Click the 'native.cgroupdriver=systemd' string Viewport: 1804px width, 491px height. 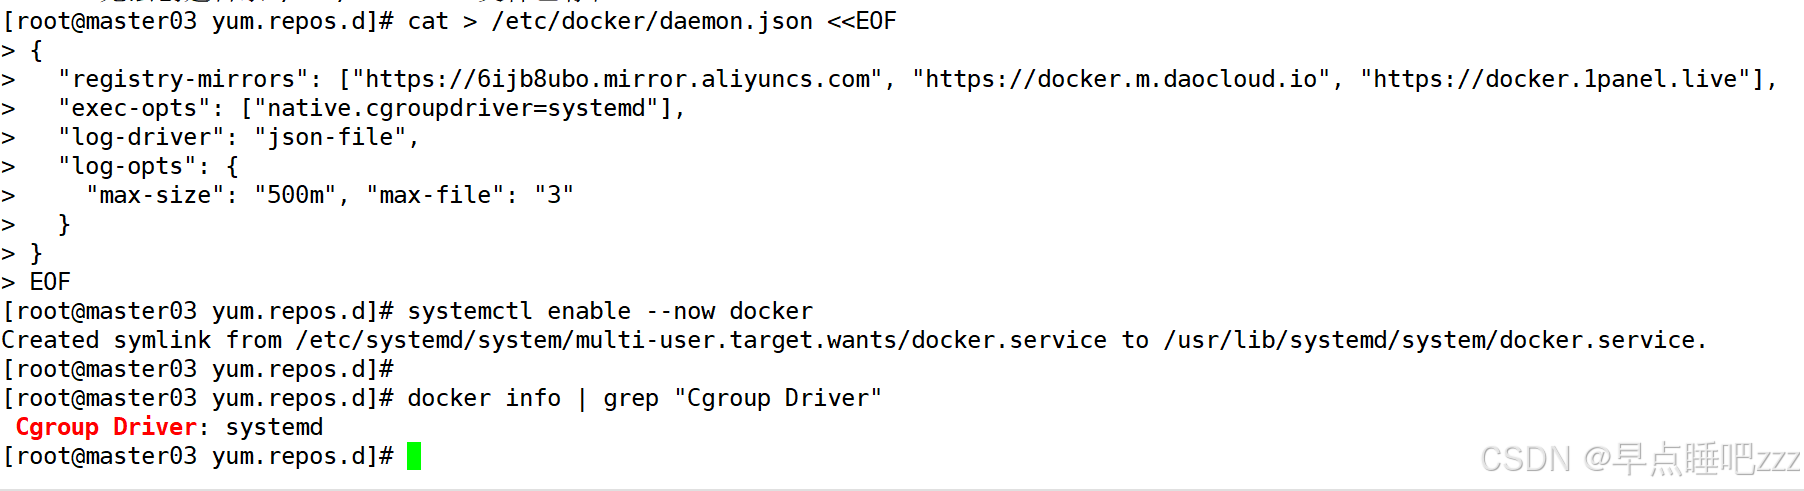point(457,108)
